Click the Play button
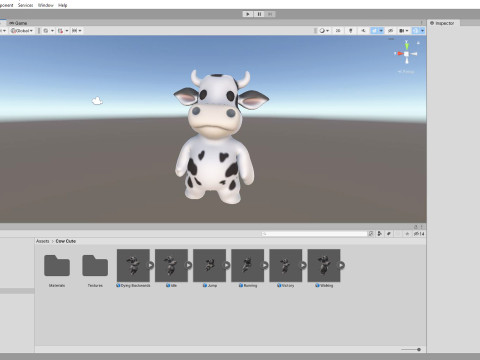 (248, 14)
